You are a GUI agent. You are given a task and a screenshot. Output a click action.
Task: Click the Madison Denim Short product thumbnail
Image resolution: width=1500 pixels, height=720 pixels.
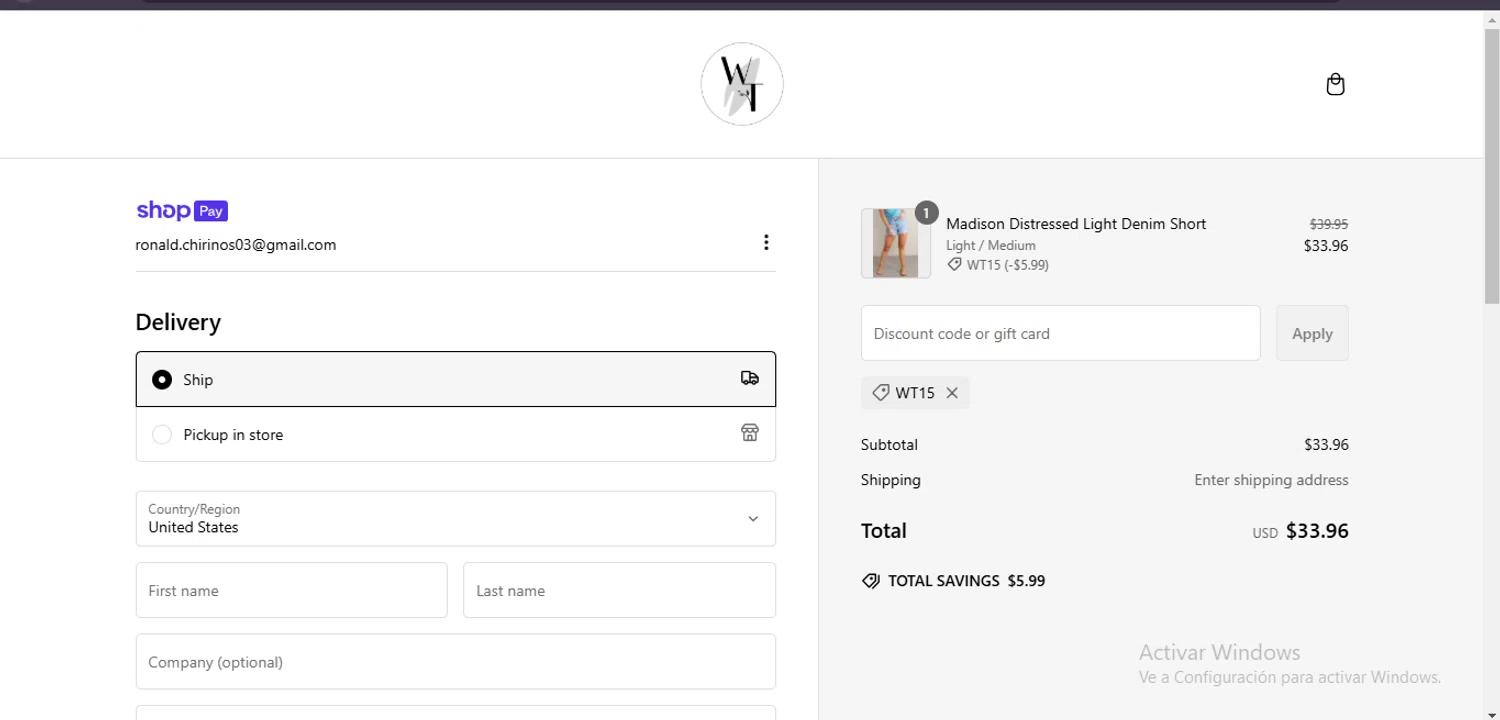click(x=895, y=243)
